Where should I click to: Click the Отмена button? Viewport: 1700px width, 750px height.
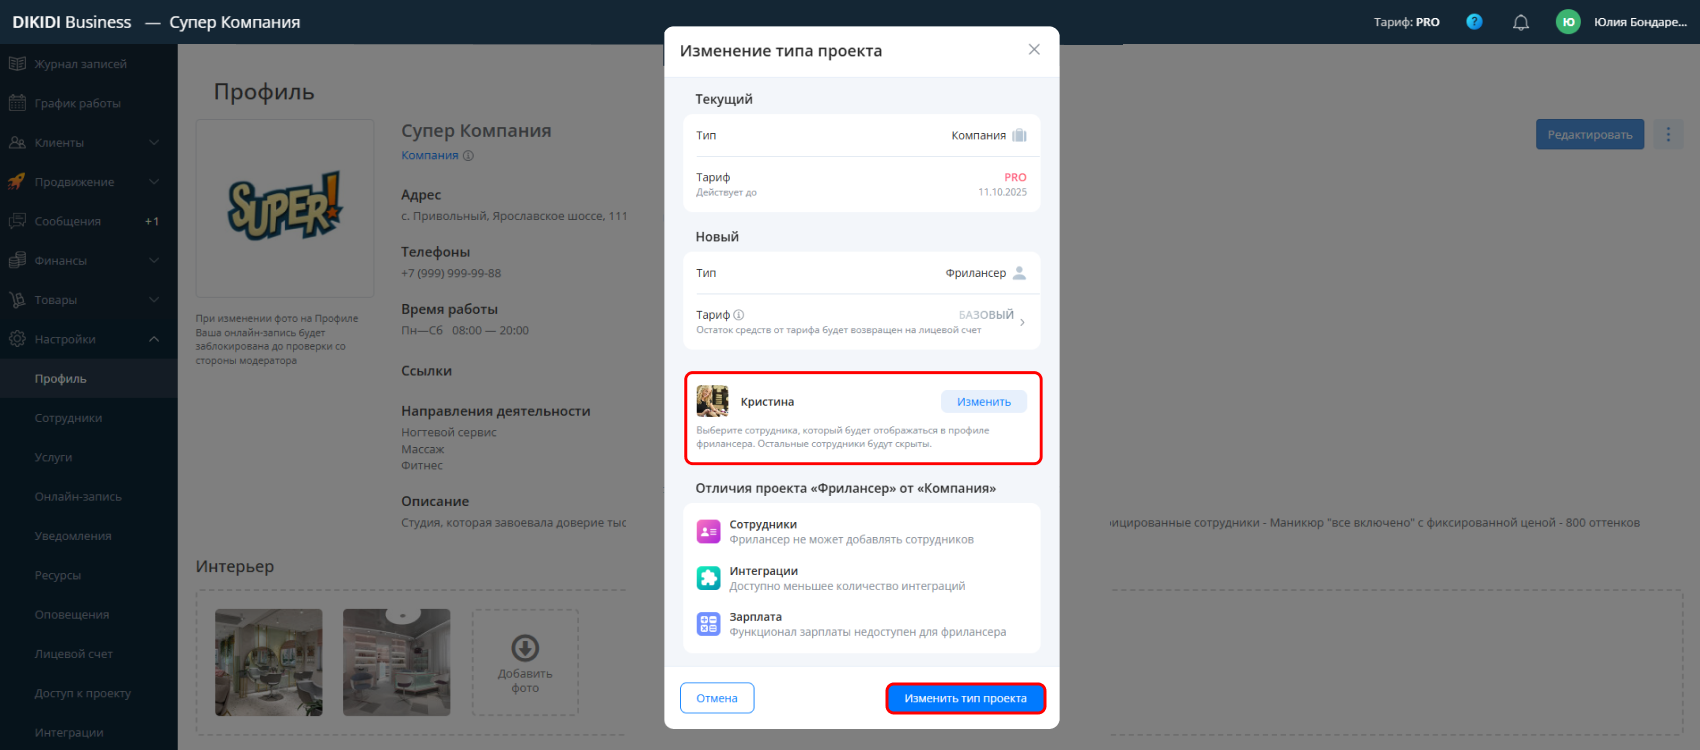717,698
